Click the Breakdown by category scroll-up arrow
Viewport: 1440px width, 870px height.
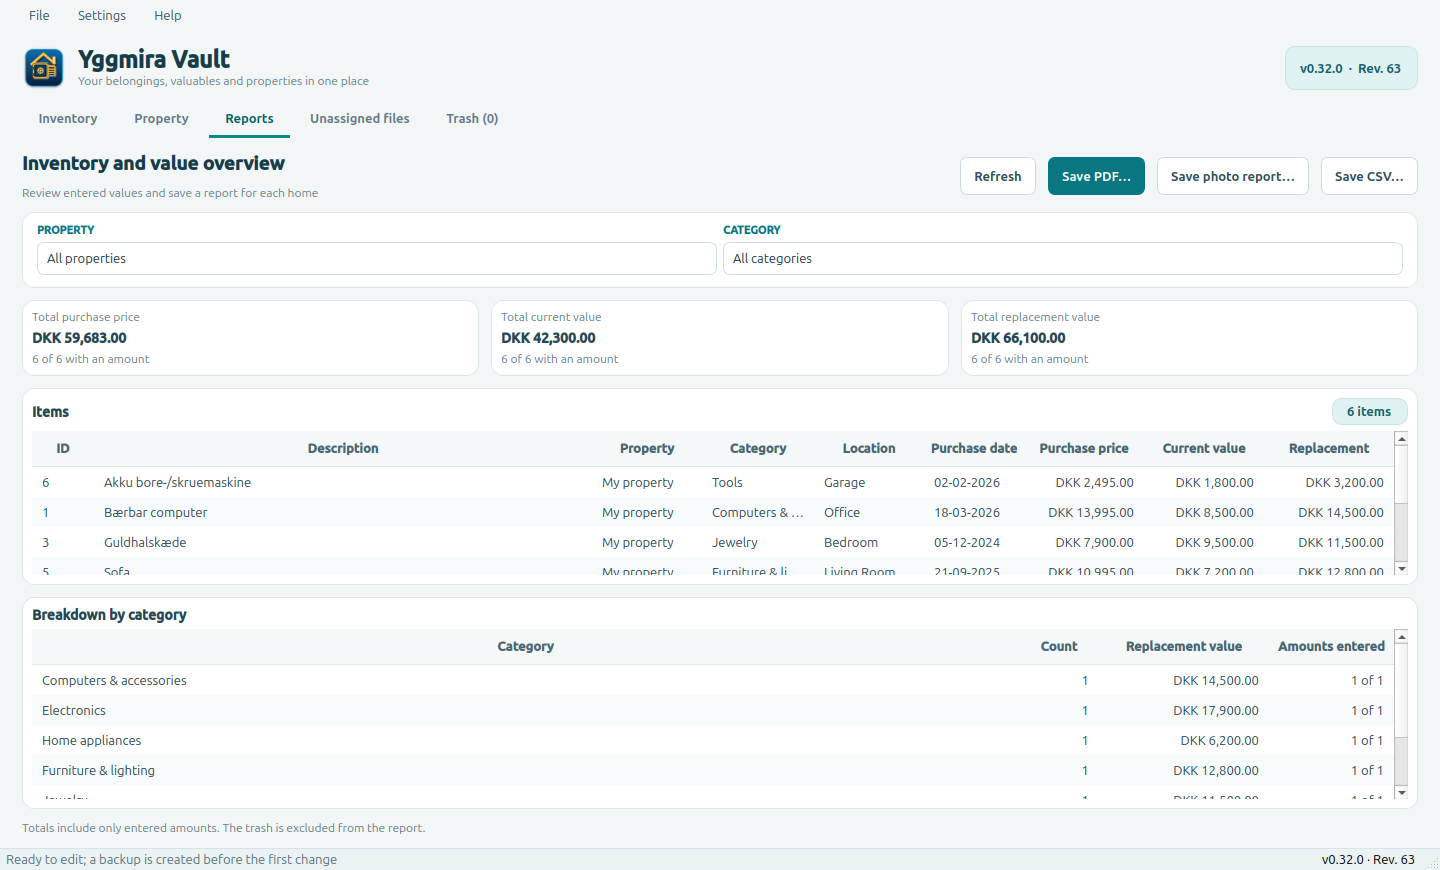pos(1401,637)
